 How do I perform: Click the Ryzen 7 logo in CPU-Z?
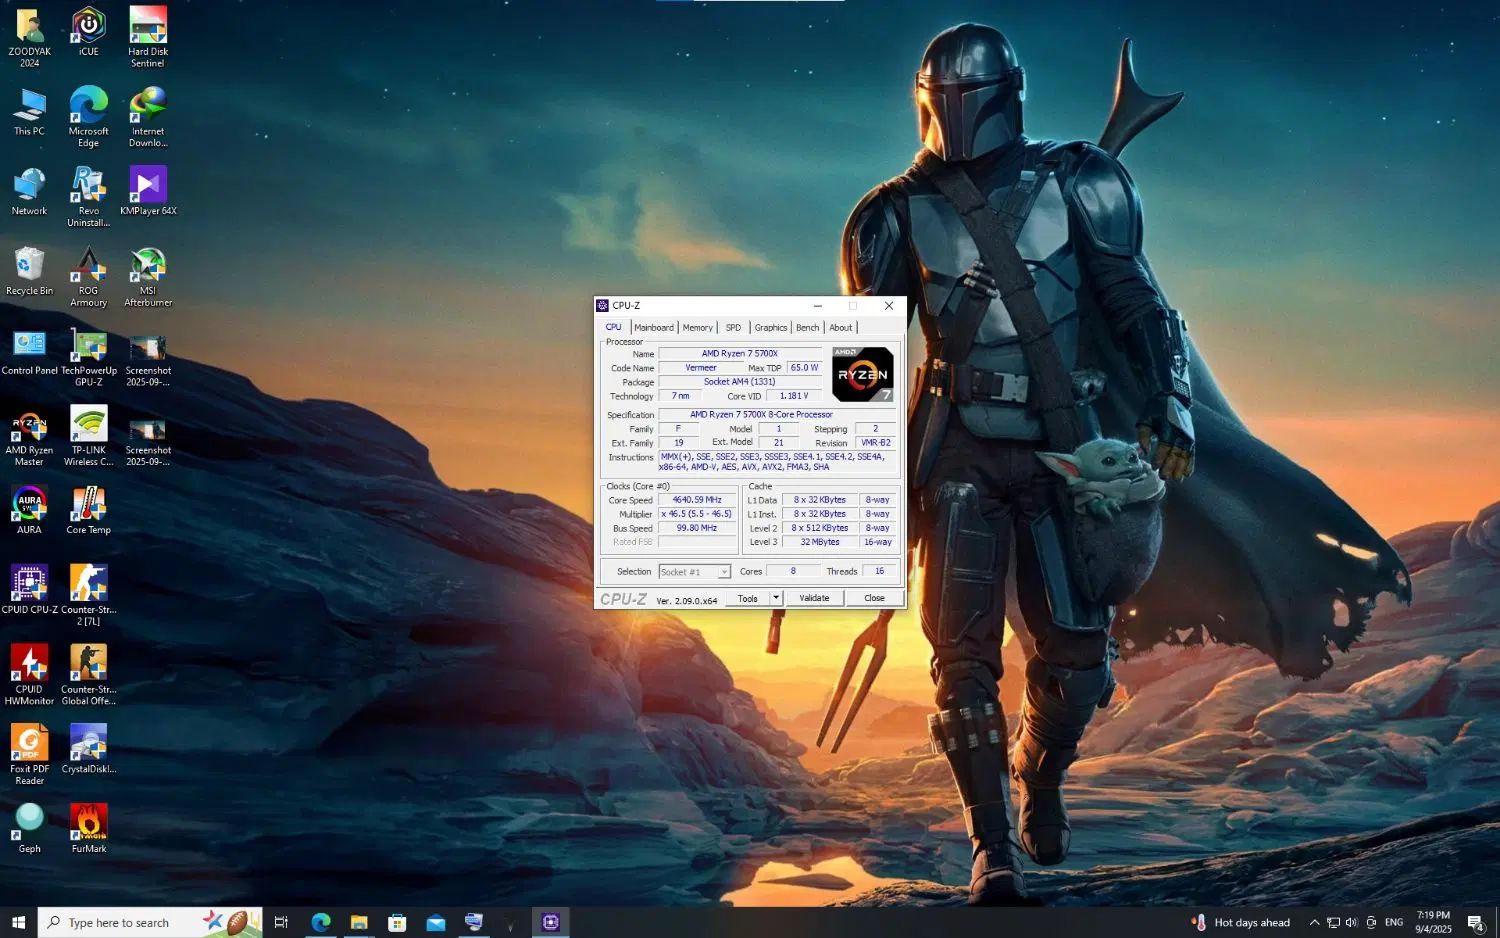tap(862, 374)
